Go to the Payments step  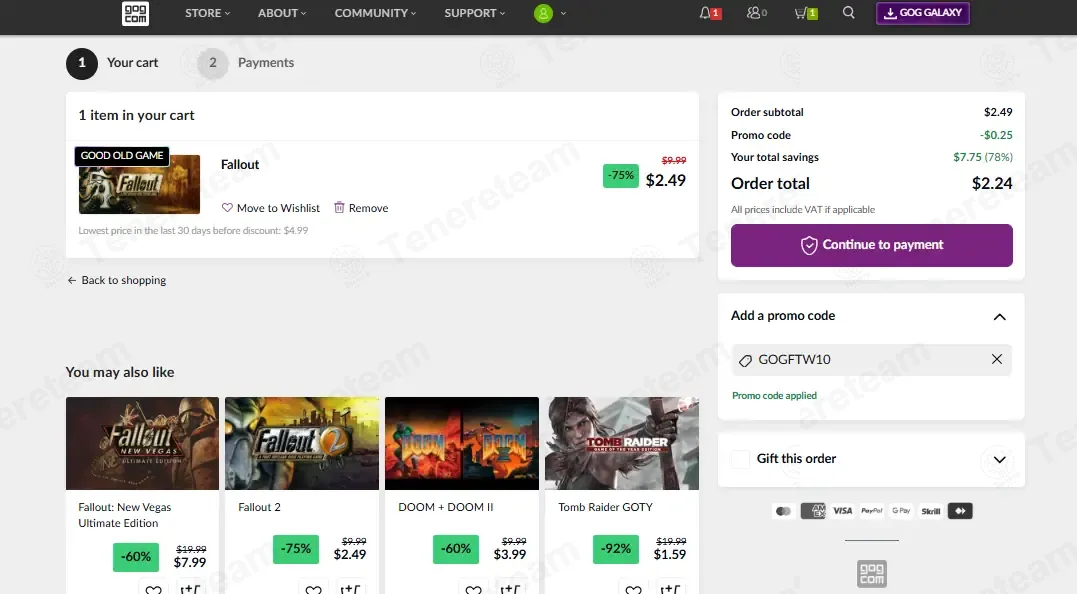246,63
